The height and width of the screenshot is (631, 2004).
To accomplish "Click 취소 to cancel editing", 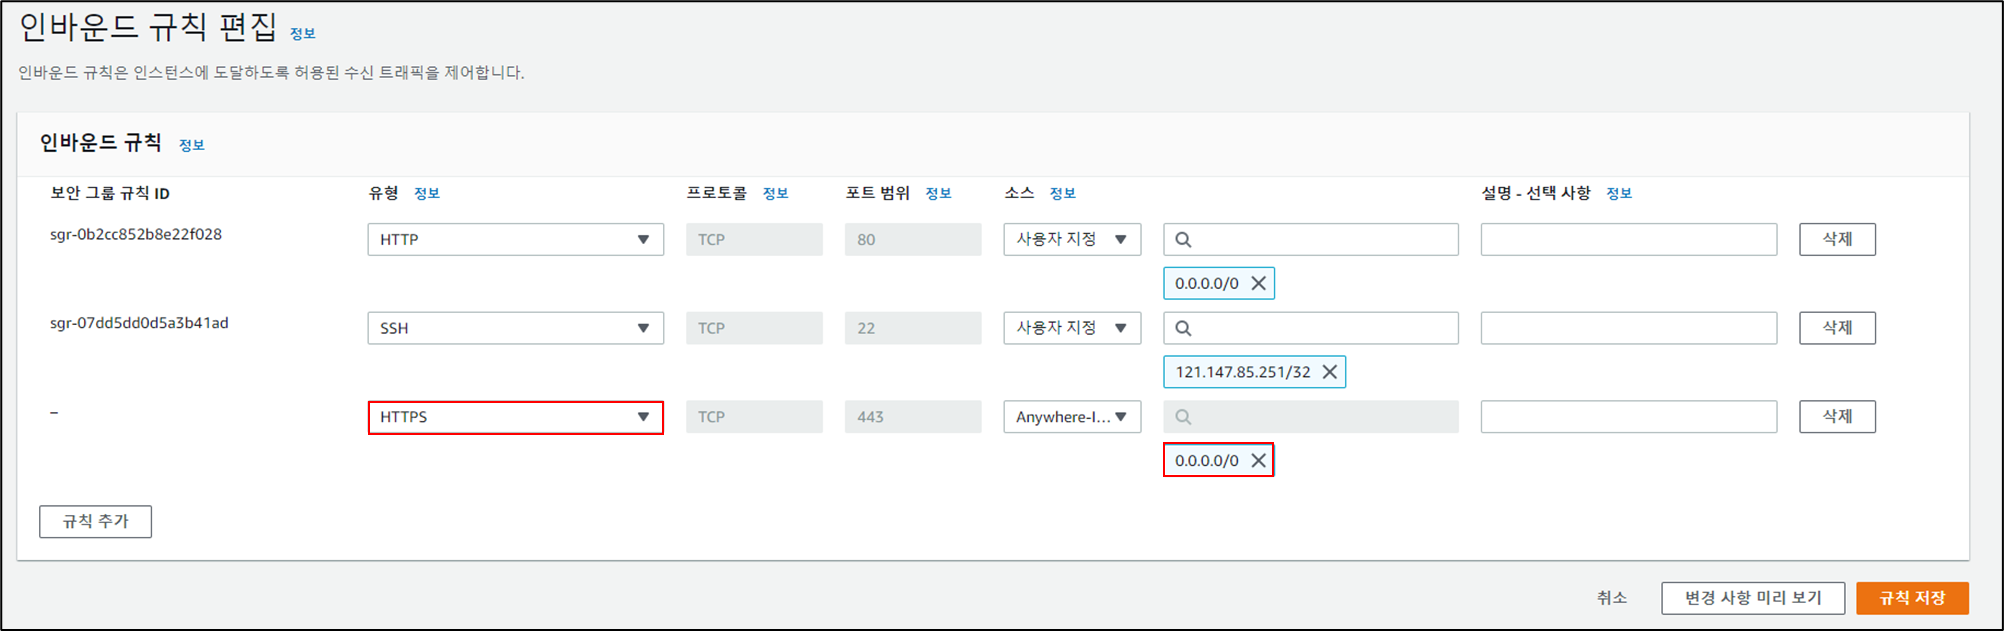I will [1611, 598].
